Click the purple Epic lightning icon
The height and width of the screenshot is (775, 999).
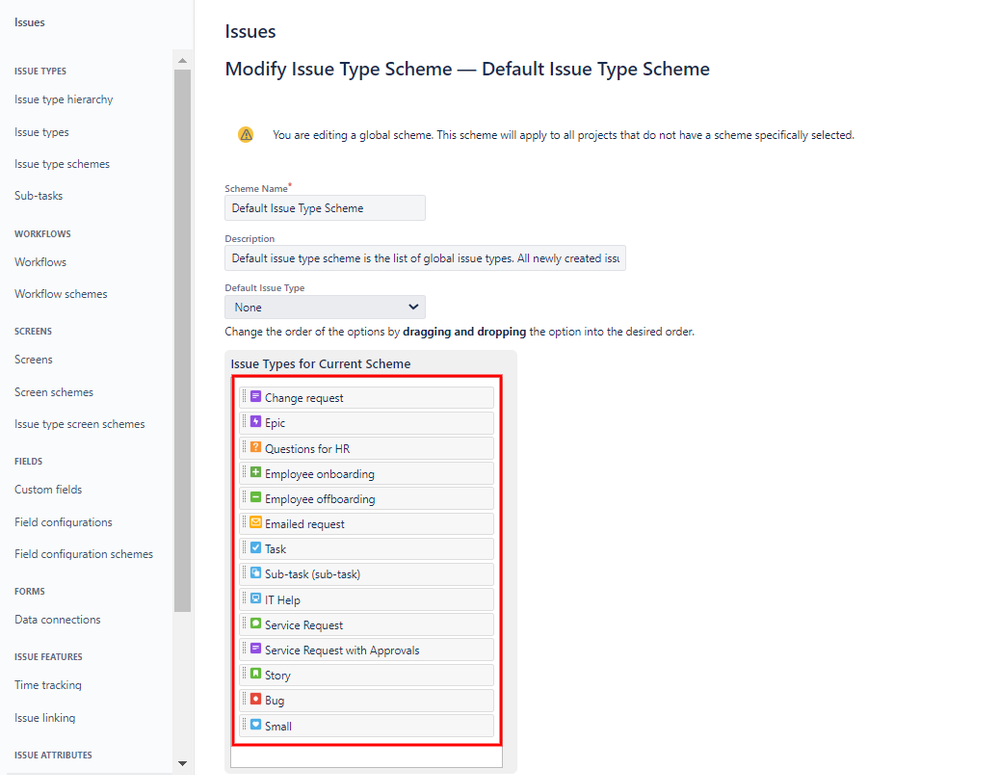coord(255,421)
